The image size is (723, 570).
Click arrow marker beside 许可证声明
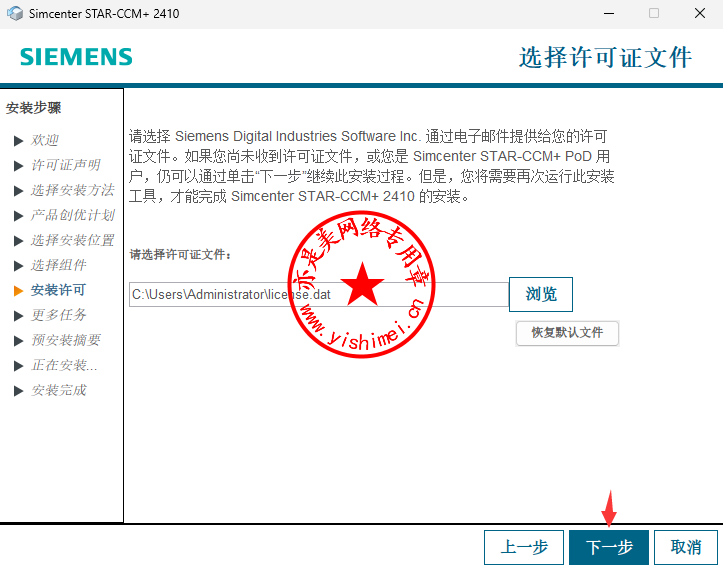tap(18, 166)
